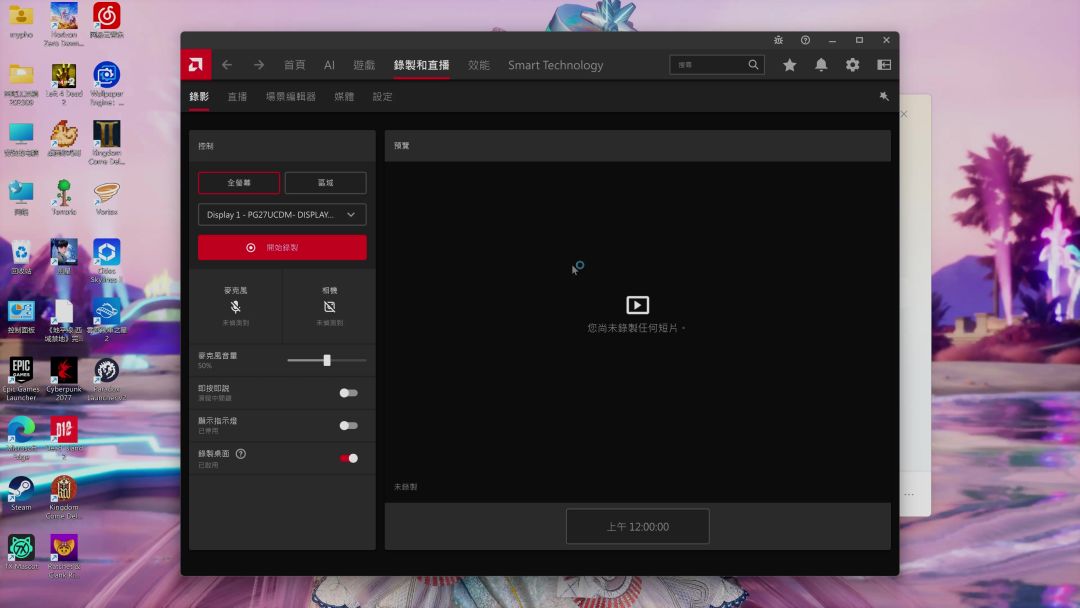Open notifications bell icon
1080x608 pixels.
tap(821, 65)
